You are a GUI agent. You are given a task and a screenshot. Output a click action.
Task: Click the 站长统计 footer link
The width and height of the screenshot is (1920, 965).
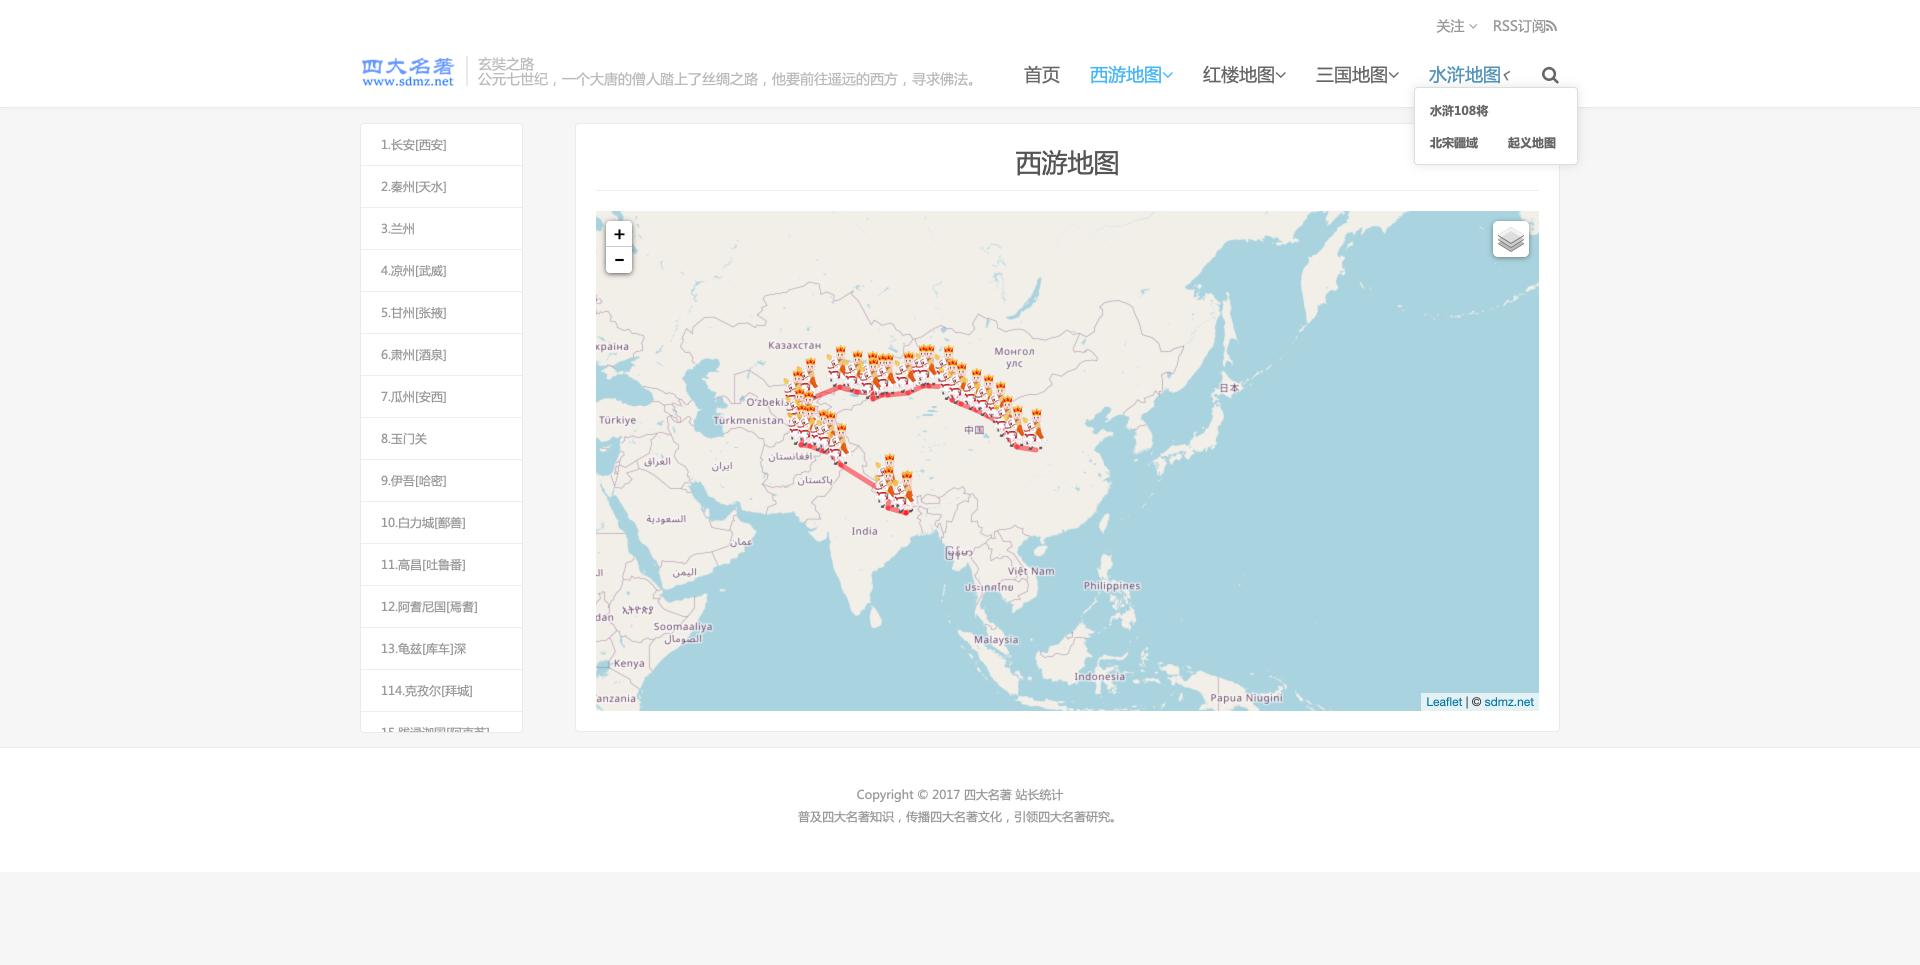pos(1039,795)
